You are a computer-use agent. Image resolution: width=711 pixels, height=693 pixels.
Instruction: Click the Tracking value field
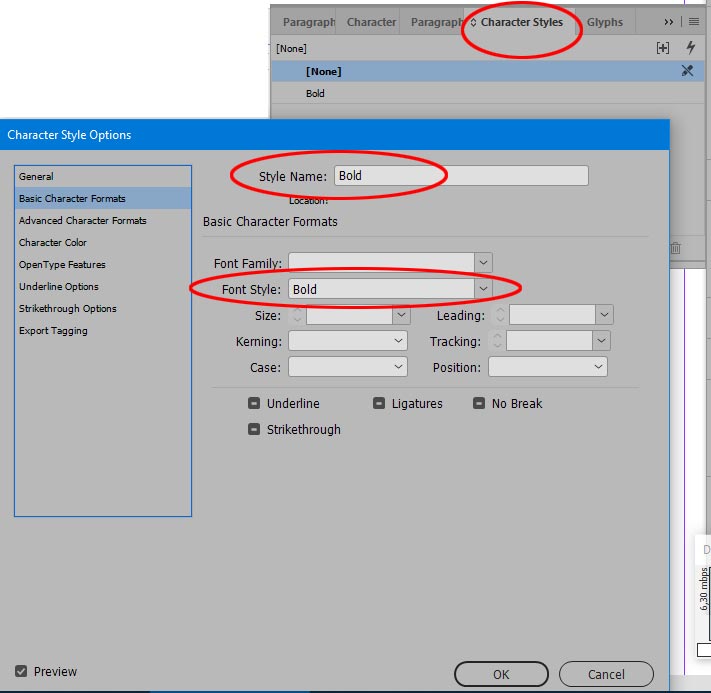(549, 341)
